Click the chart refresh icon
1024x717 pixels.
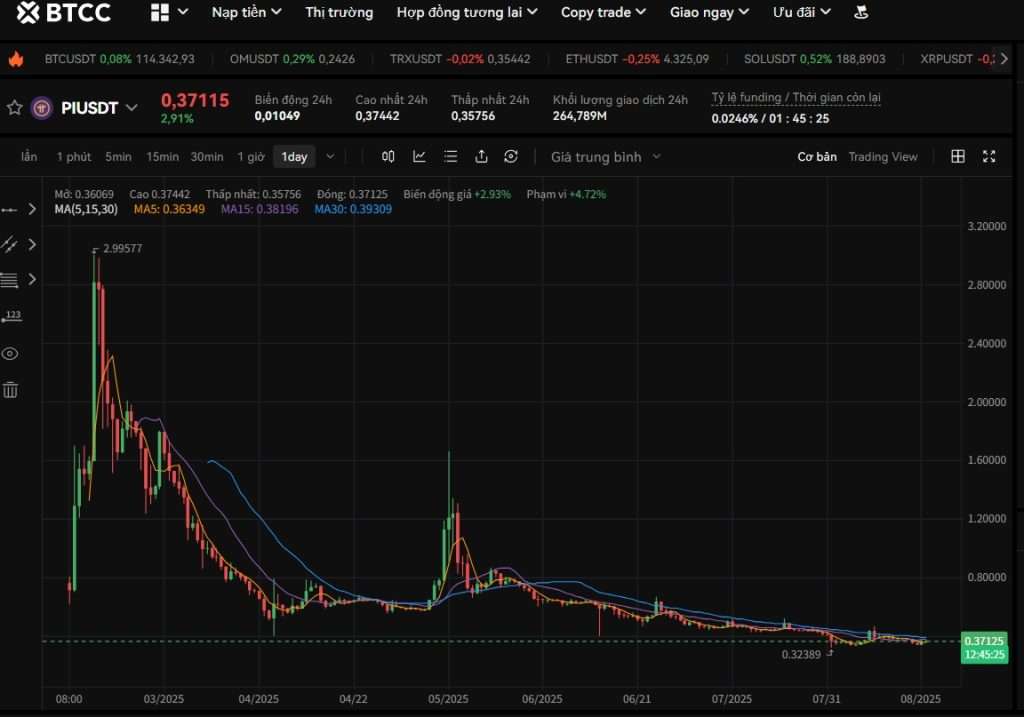pos(511,157)
